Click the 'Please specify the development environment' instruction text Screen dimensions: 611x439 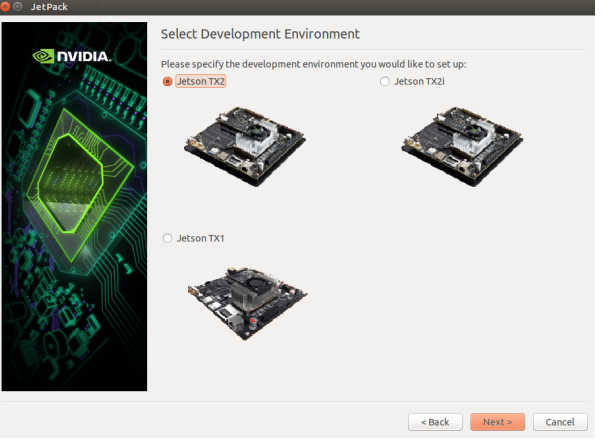[314, 64]
